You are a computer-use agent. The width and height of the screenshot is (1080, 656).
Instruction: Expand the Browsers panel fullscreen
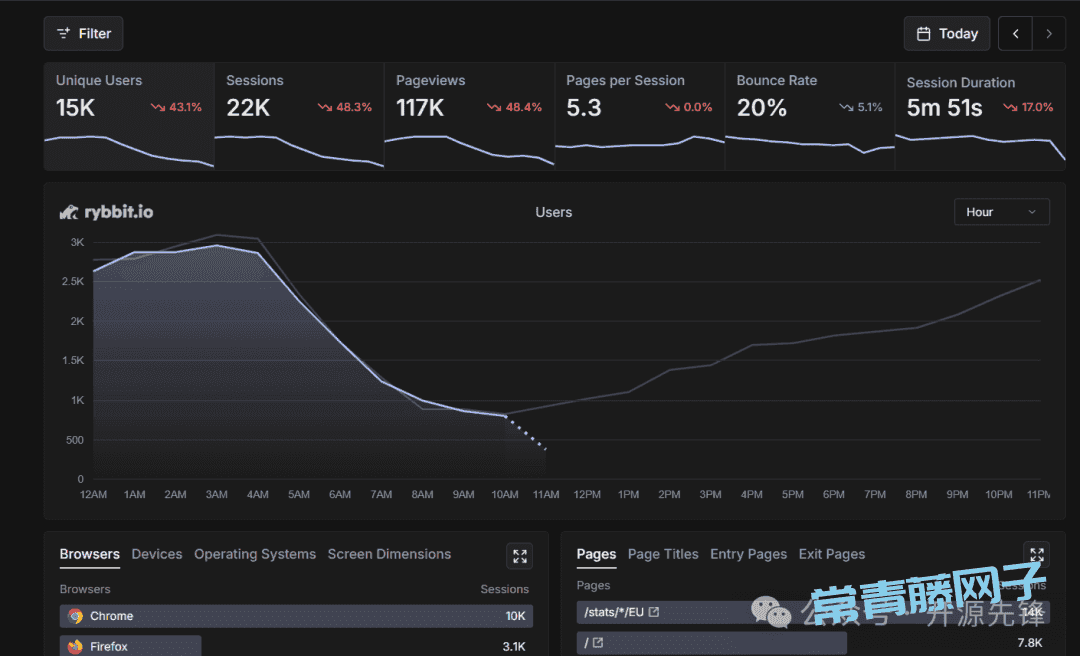pos(519,556)
